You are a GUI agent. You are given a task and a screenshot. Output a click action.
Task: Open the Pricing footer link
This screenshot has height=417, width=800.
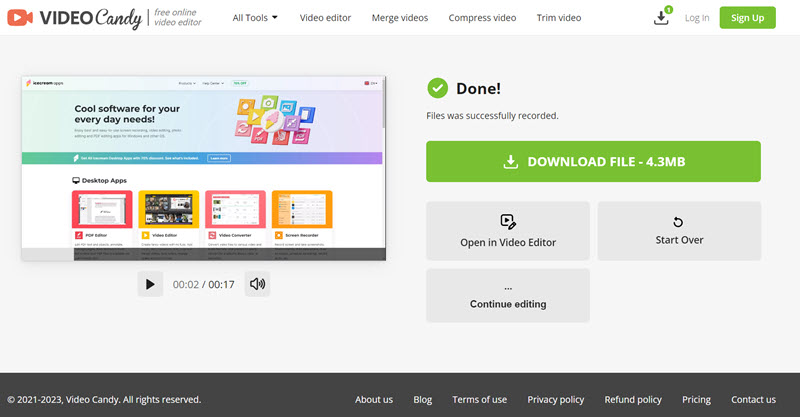pyautogui.click(x=696, y=400)
